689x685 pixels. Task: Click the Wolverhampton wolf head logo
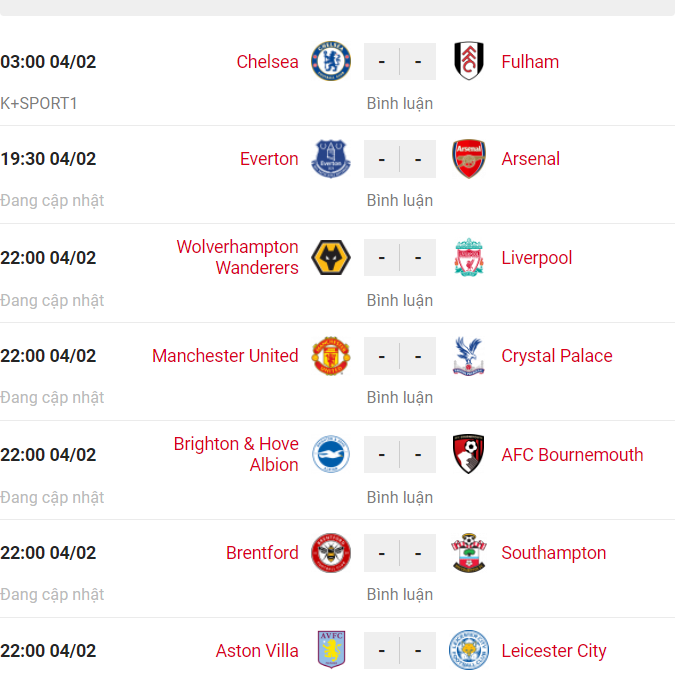pyautogui.click(x=331, y=257)
